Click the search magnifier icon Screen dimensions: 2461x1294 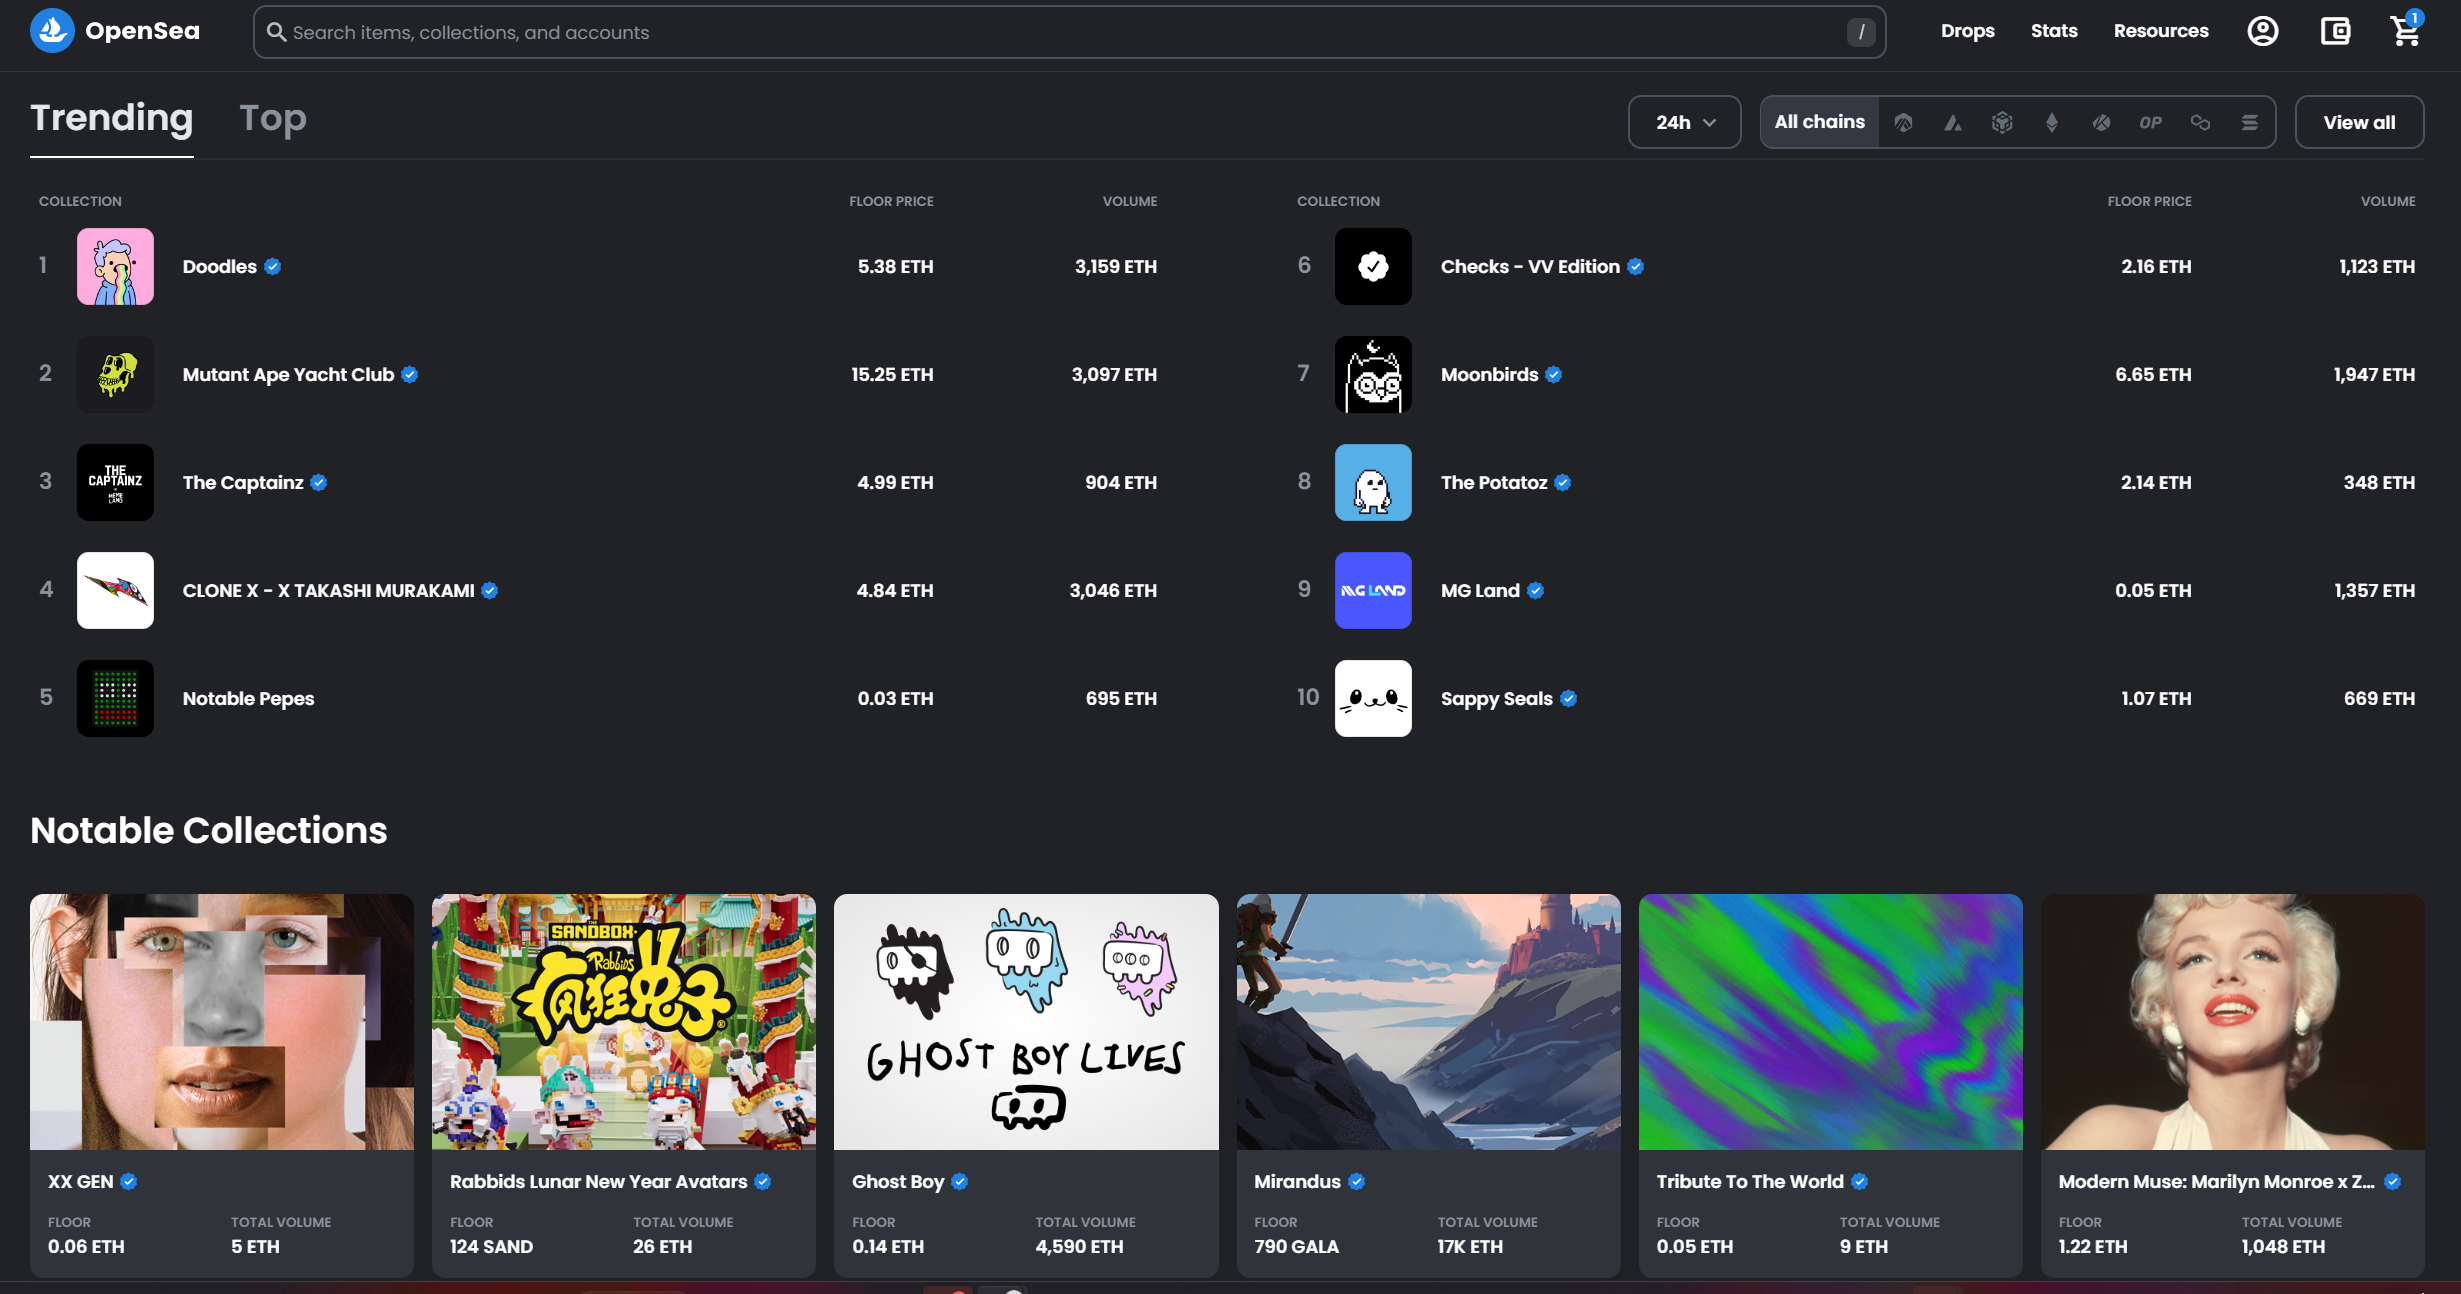276,32
